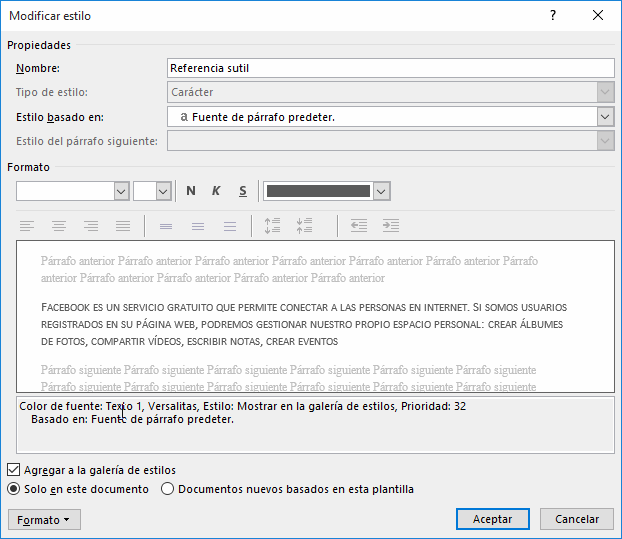Click the increase paragraph spacing icon

tap(272, 226)
